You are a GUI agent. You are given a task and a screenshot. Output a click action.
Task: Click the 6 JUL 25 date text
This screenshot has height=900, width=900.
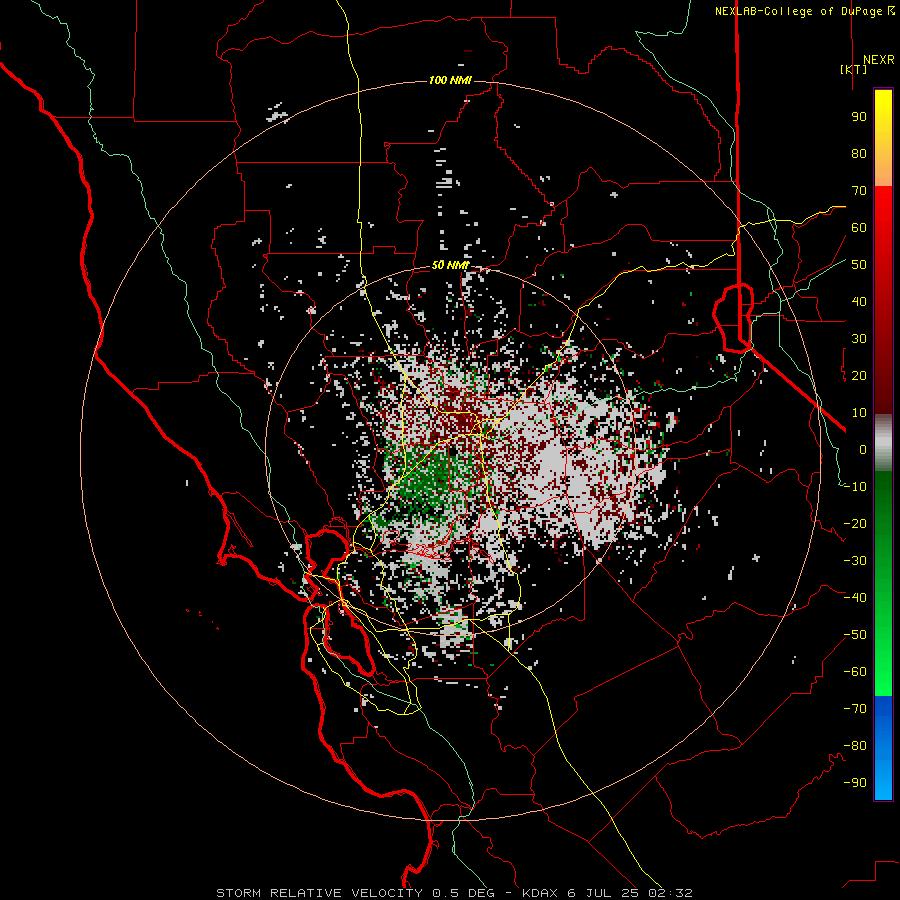point(603,893)
